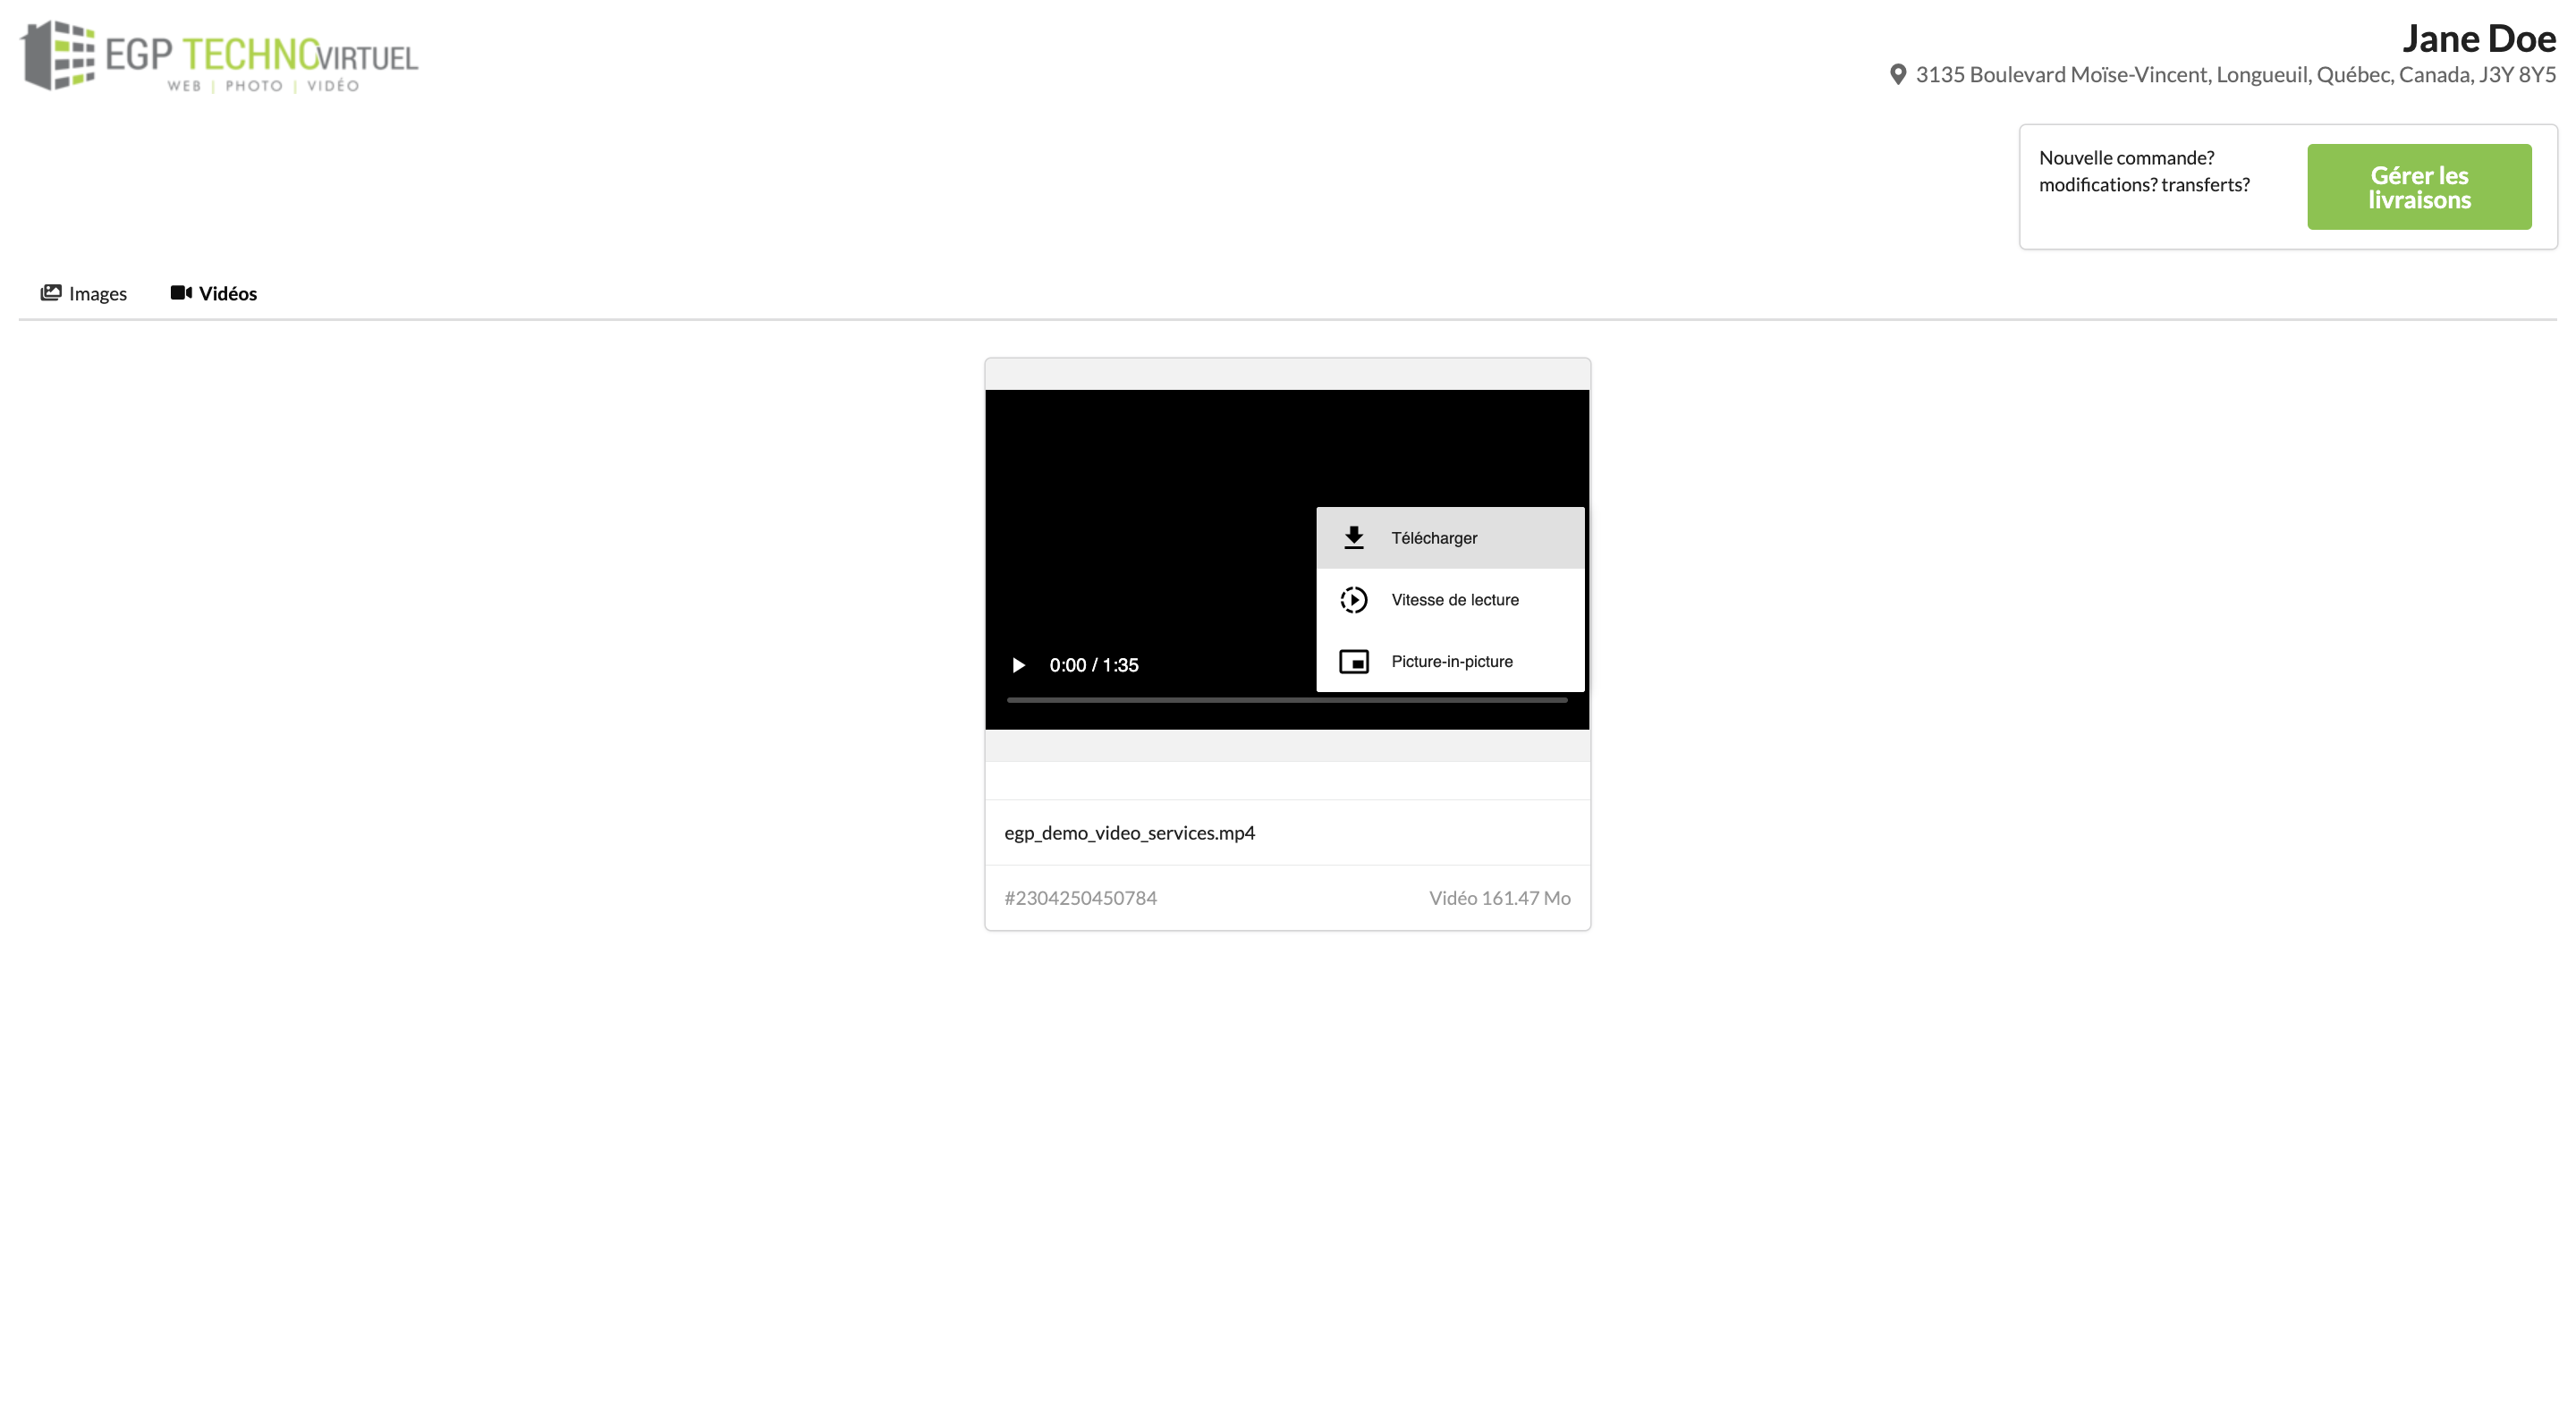Screen dimensions: 2576x1411
Task: Click the video progress seek bar
Action: 1287,701
